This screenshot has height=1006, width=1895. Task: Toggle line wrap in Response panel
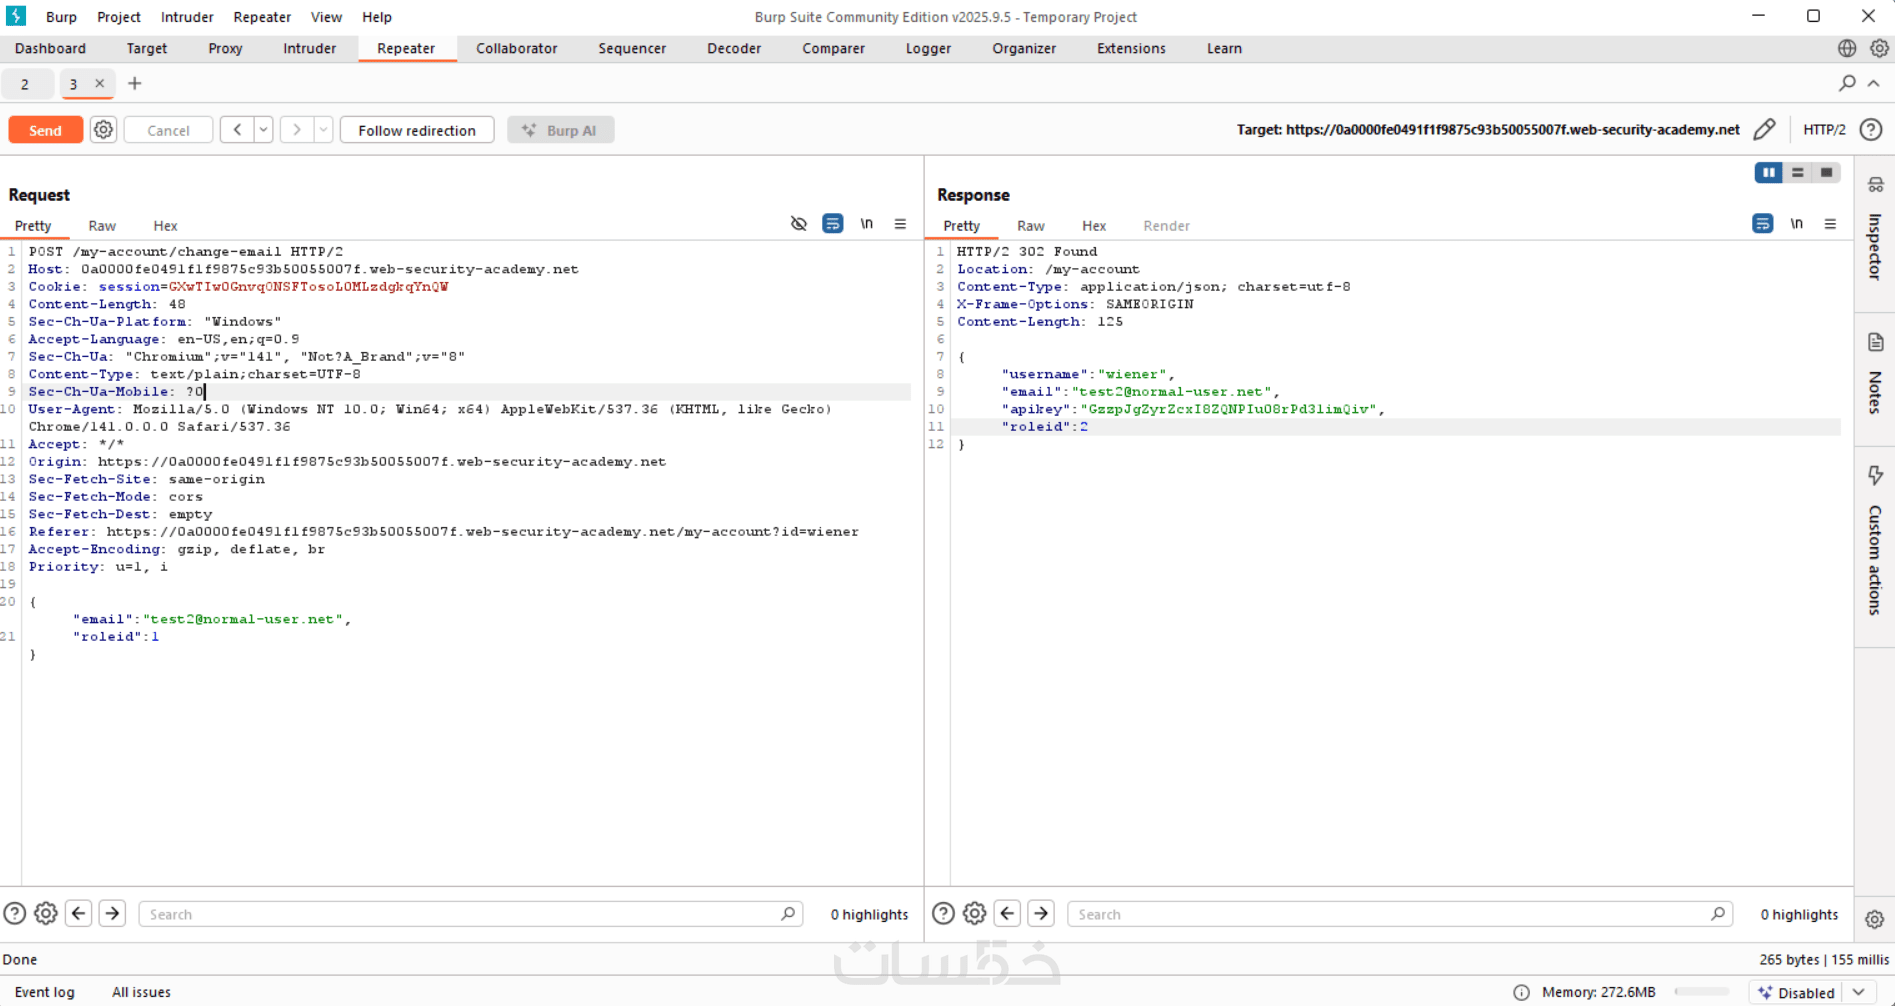pyautogui.click(x=1762, y=224)
